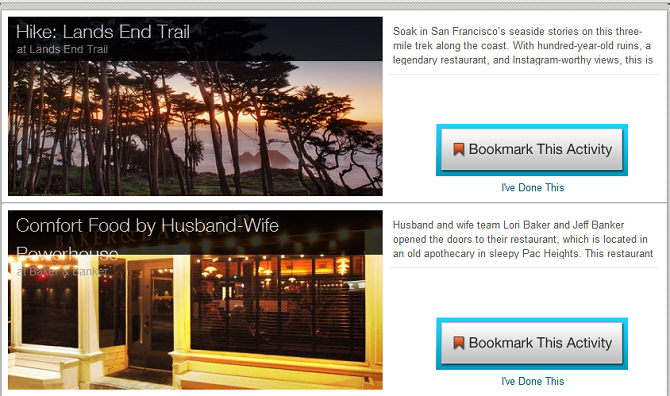Mark Lands End Trail as I've Done This

(532, 188)
